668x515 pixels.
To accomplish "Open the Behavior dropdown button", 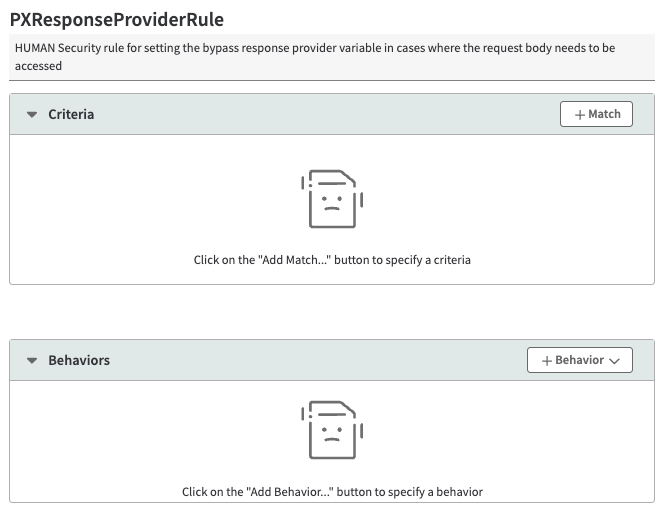I will (580, 360).
